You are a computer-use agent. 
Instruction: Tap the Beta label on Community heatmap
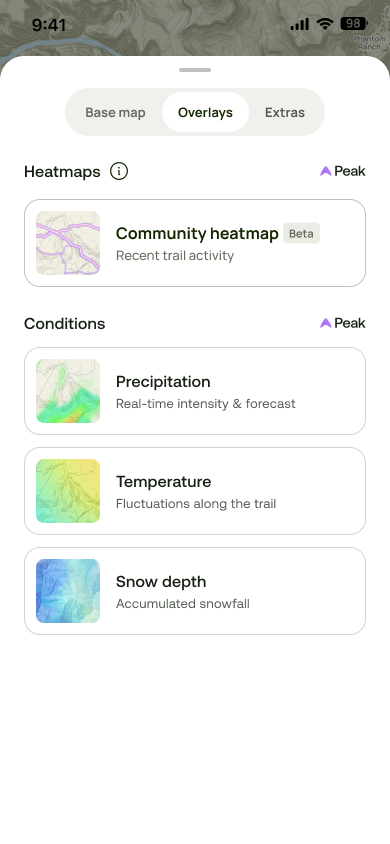301,234
